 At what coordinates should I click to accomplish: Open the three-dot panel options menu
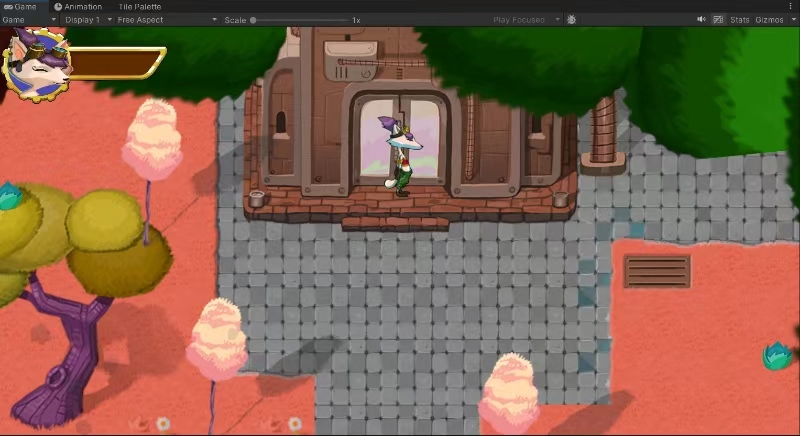[792, 6]
